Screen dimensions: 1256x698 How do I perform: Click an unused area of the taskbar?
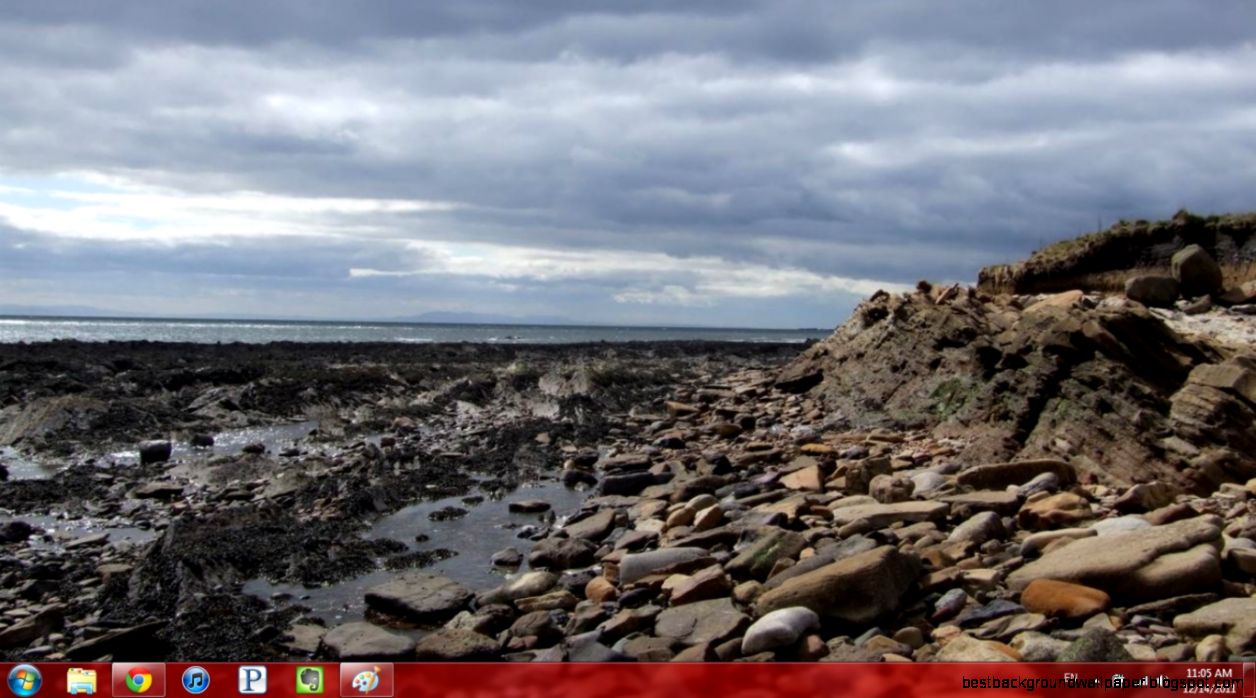600,680
